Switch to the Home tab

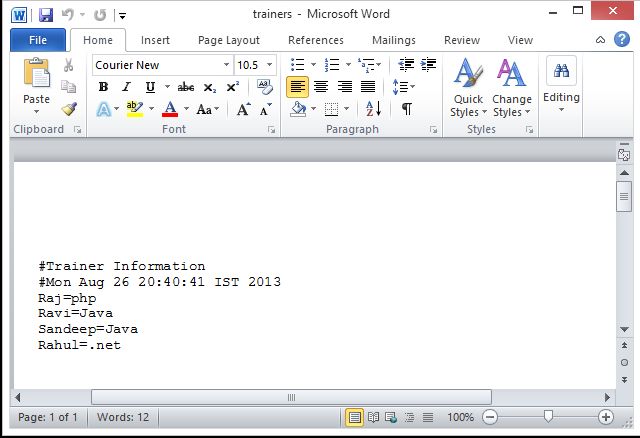tap(98, 40)
